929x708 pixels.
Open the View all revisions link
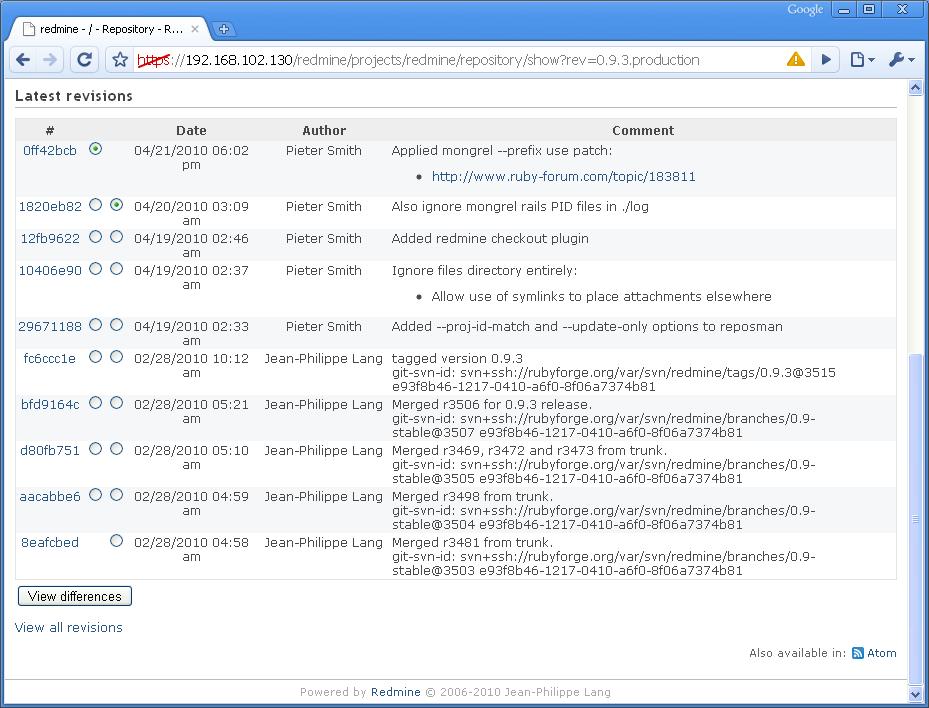click(68, 627)
